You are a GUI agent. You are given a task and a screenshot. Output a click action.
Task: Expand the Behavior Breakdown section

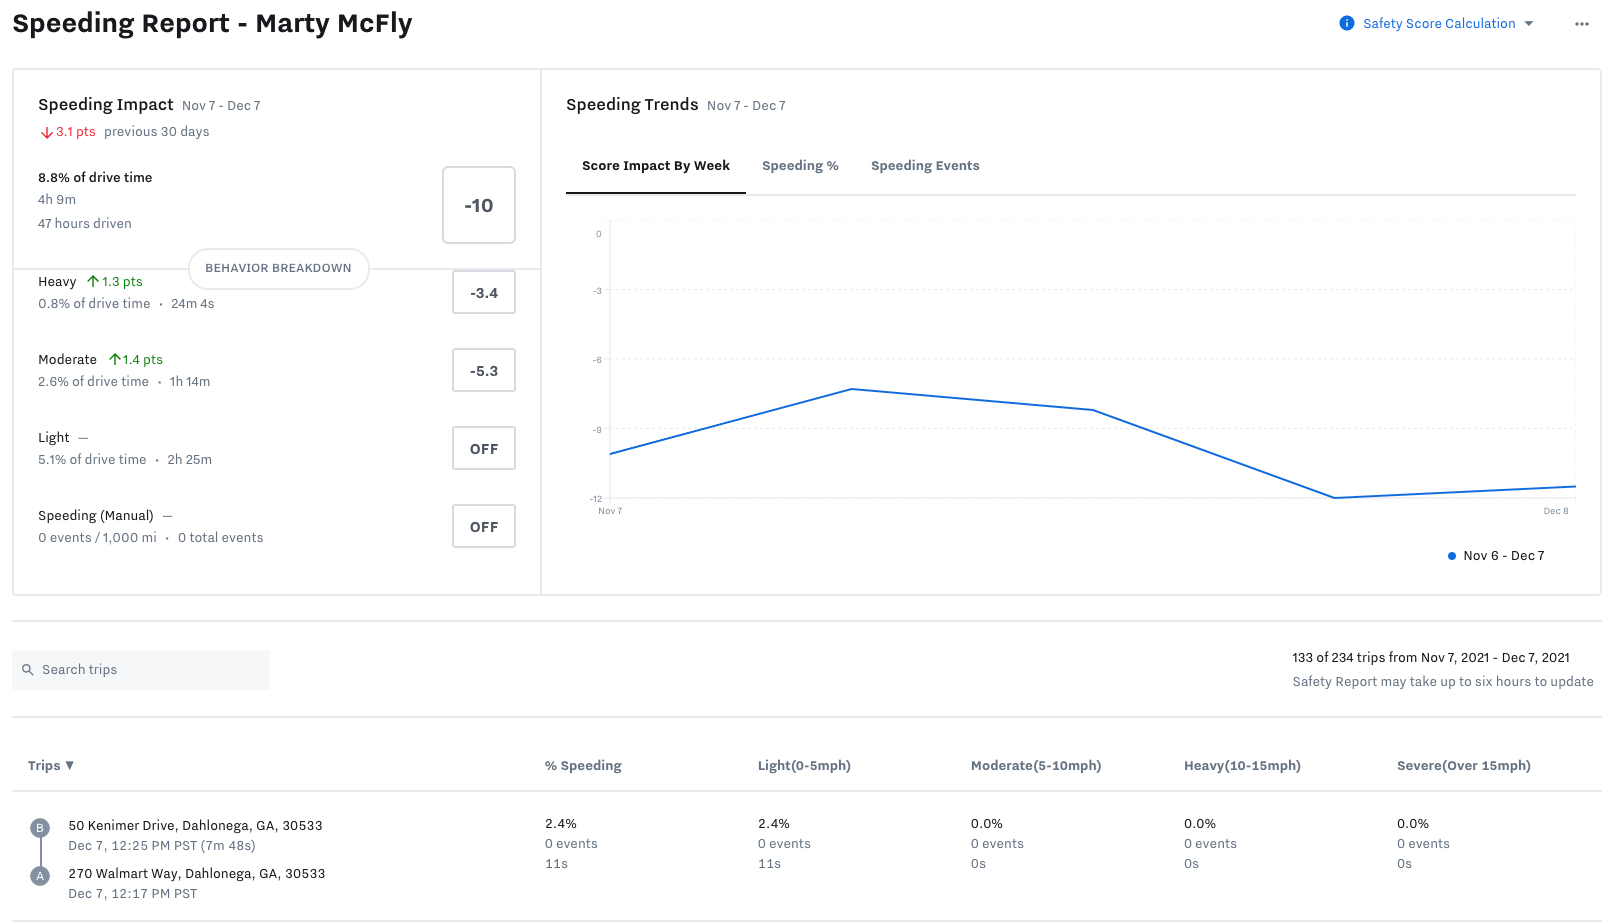point(278,268)
